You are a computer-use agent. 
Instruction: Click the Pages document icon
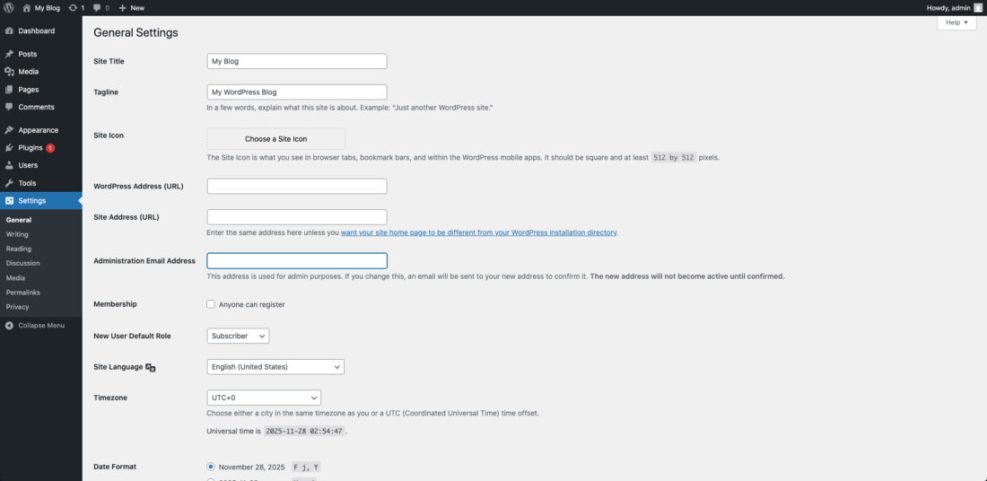pyautogui.click(x=9, y=89)
